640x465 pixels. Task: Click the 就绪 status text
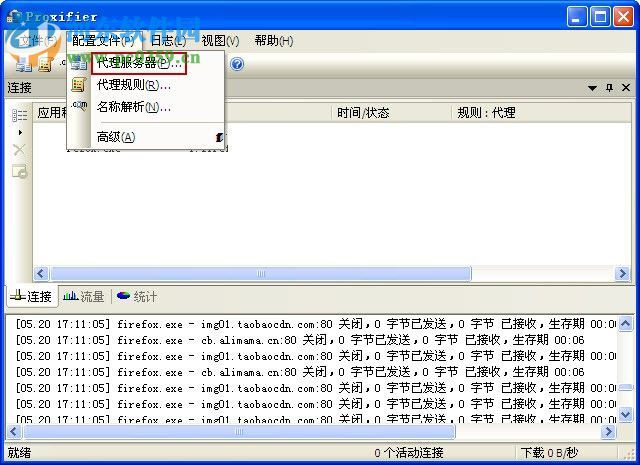point(19,452)
